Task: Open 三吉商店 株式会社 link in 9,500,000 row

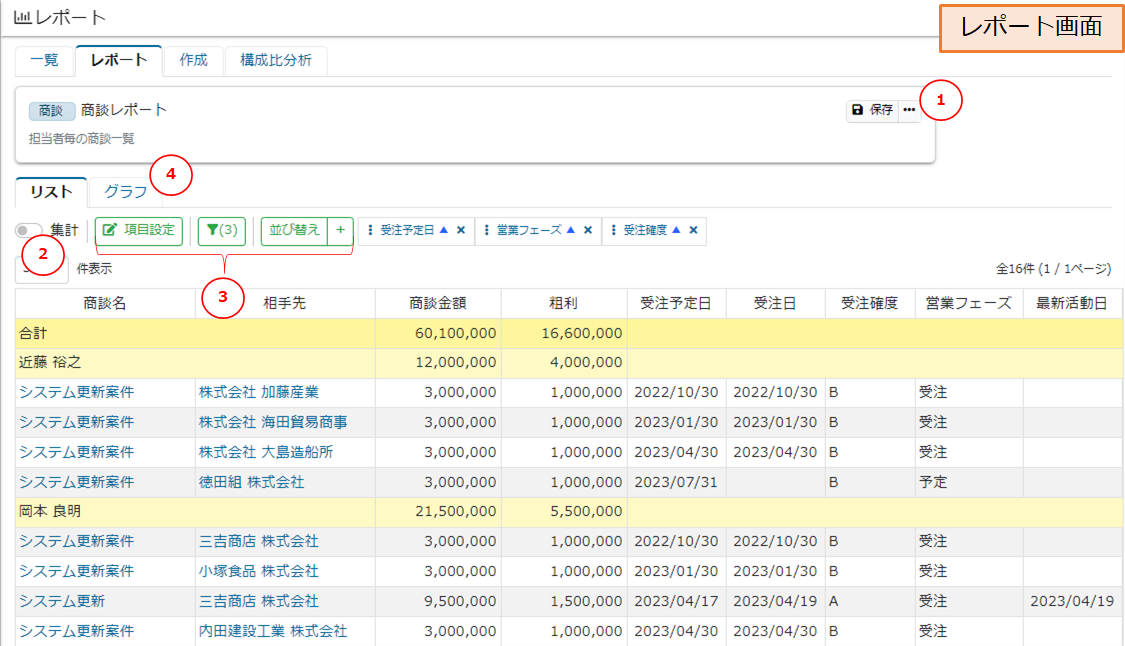Action: pos(259,601)
